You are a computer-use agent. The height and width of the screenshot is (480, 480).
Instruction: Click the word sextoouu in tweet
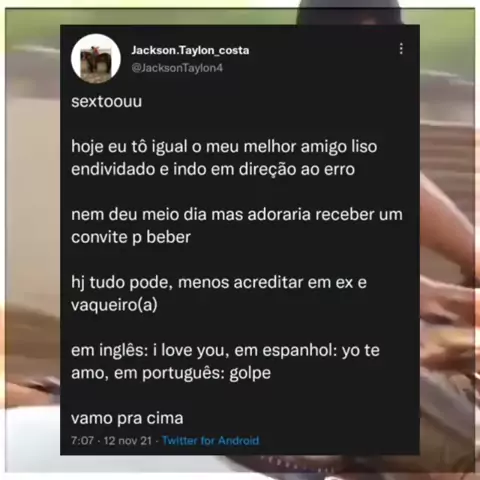(x=106, y=101)
